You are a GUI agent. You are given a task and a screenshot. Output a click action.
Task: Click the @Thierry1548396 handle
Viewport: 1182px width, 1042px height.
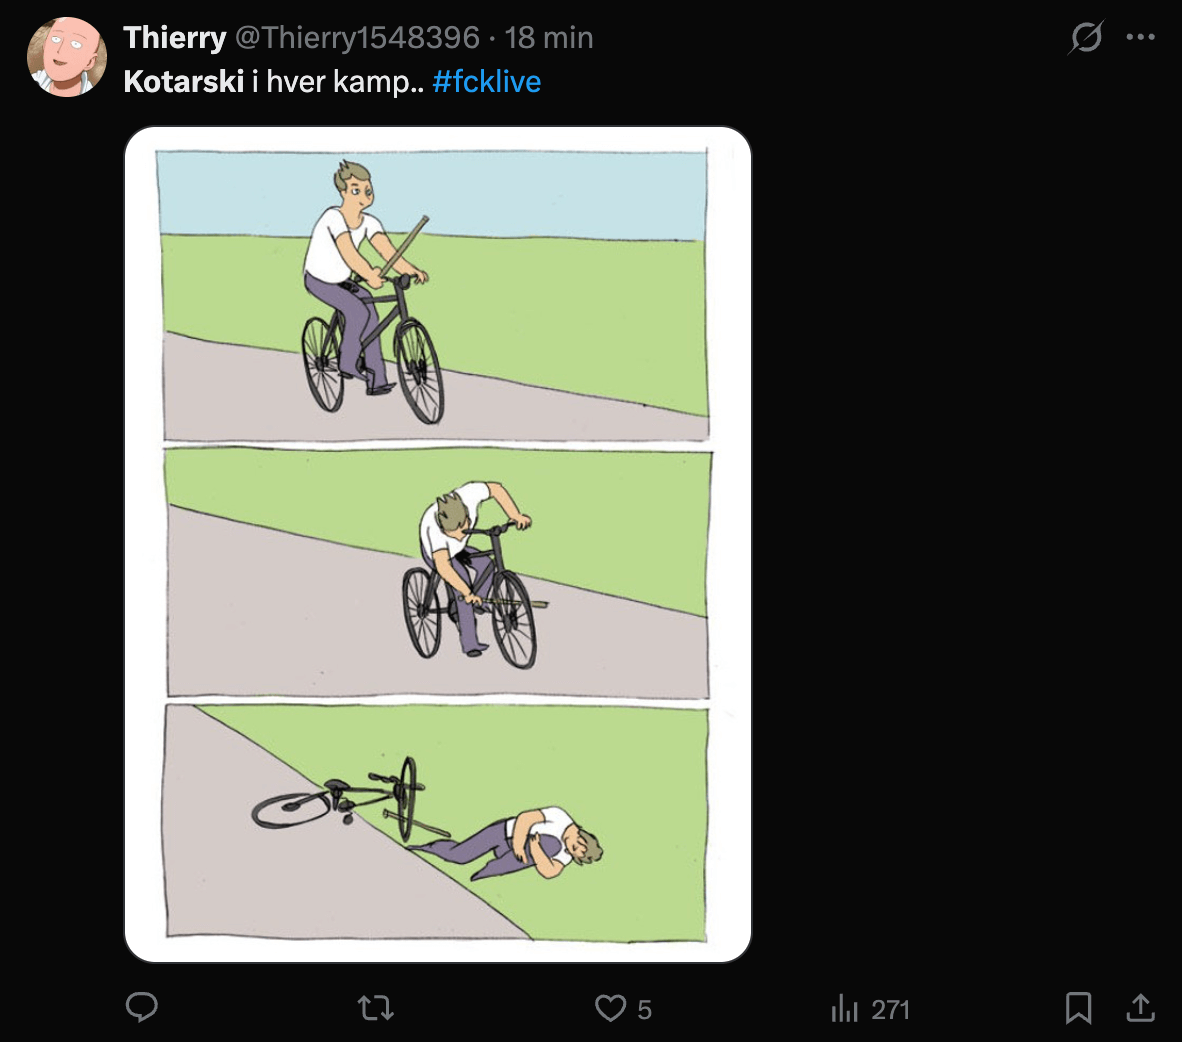(x=357, y=38)
